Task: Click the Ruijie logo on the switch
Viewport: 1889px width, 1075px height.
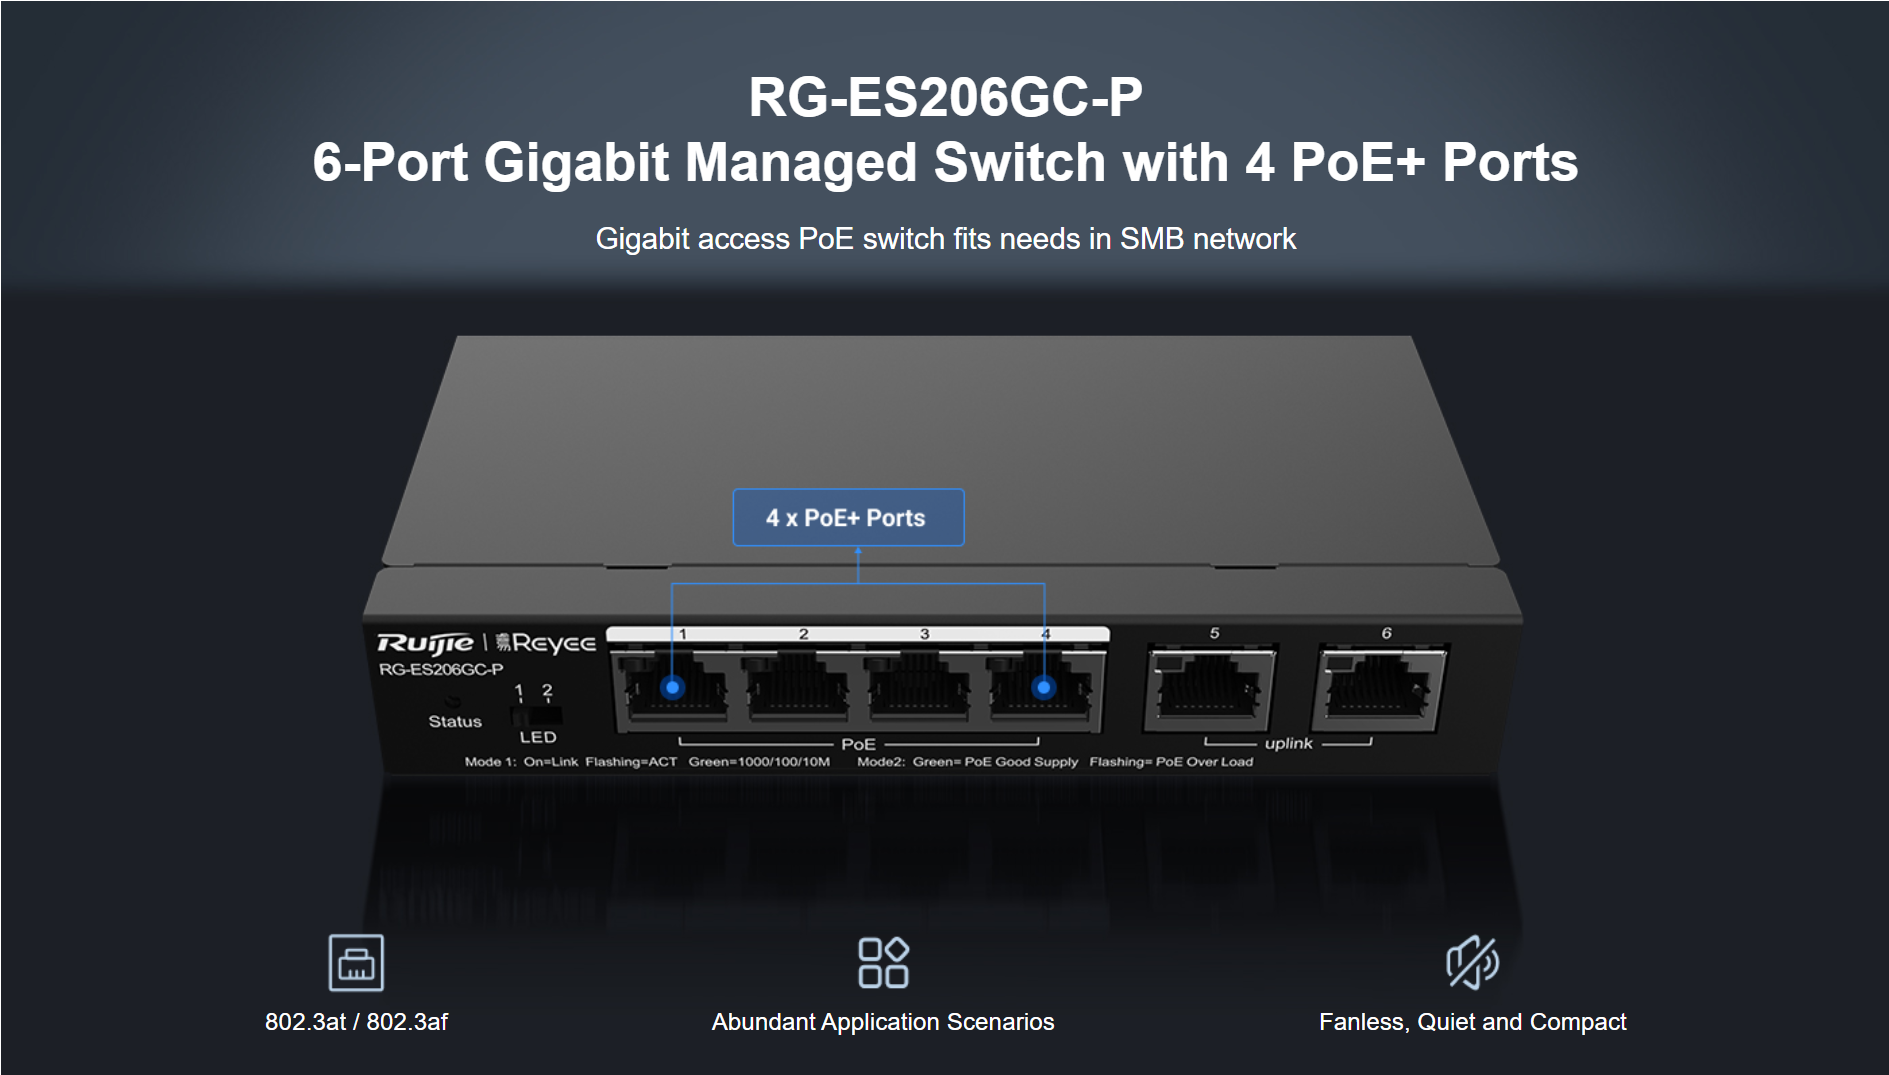Action: pyautogui.click(x=425, y=643)
